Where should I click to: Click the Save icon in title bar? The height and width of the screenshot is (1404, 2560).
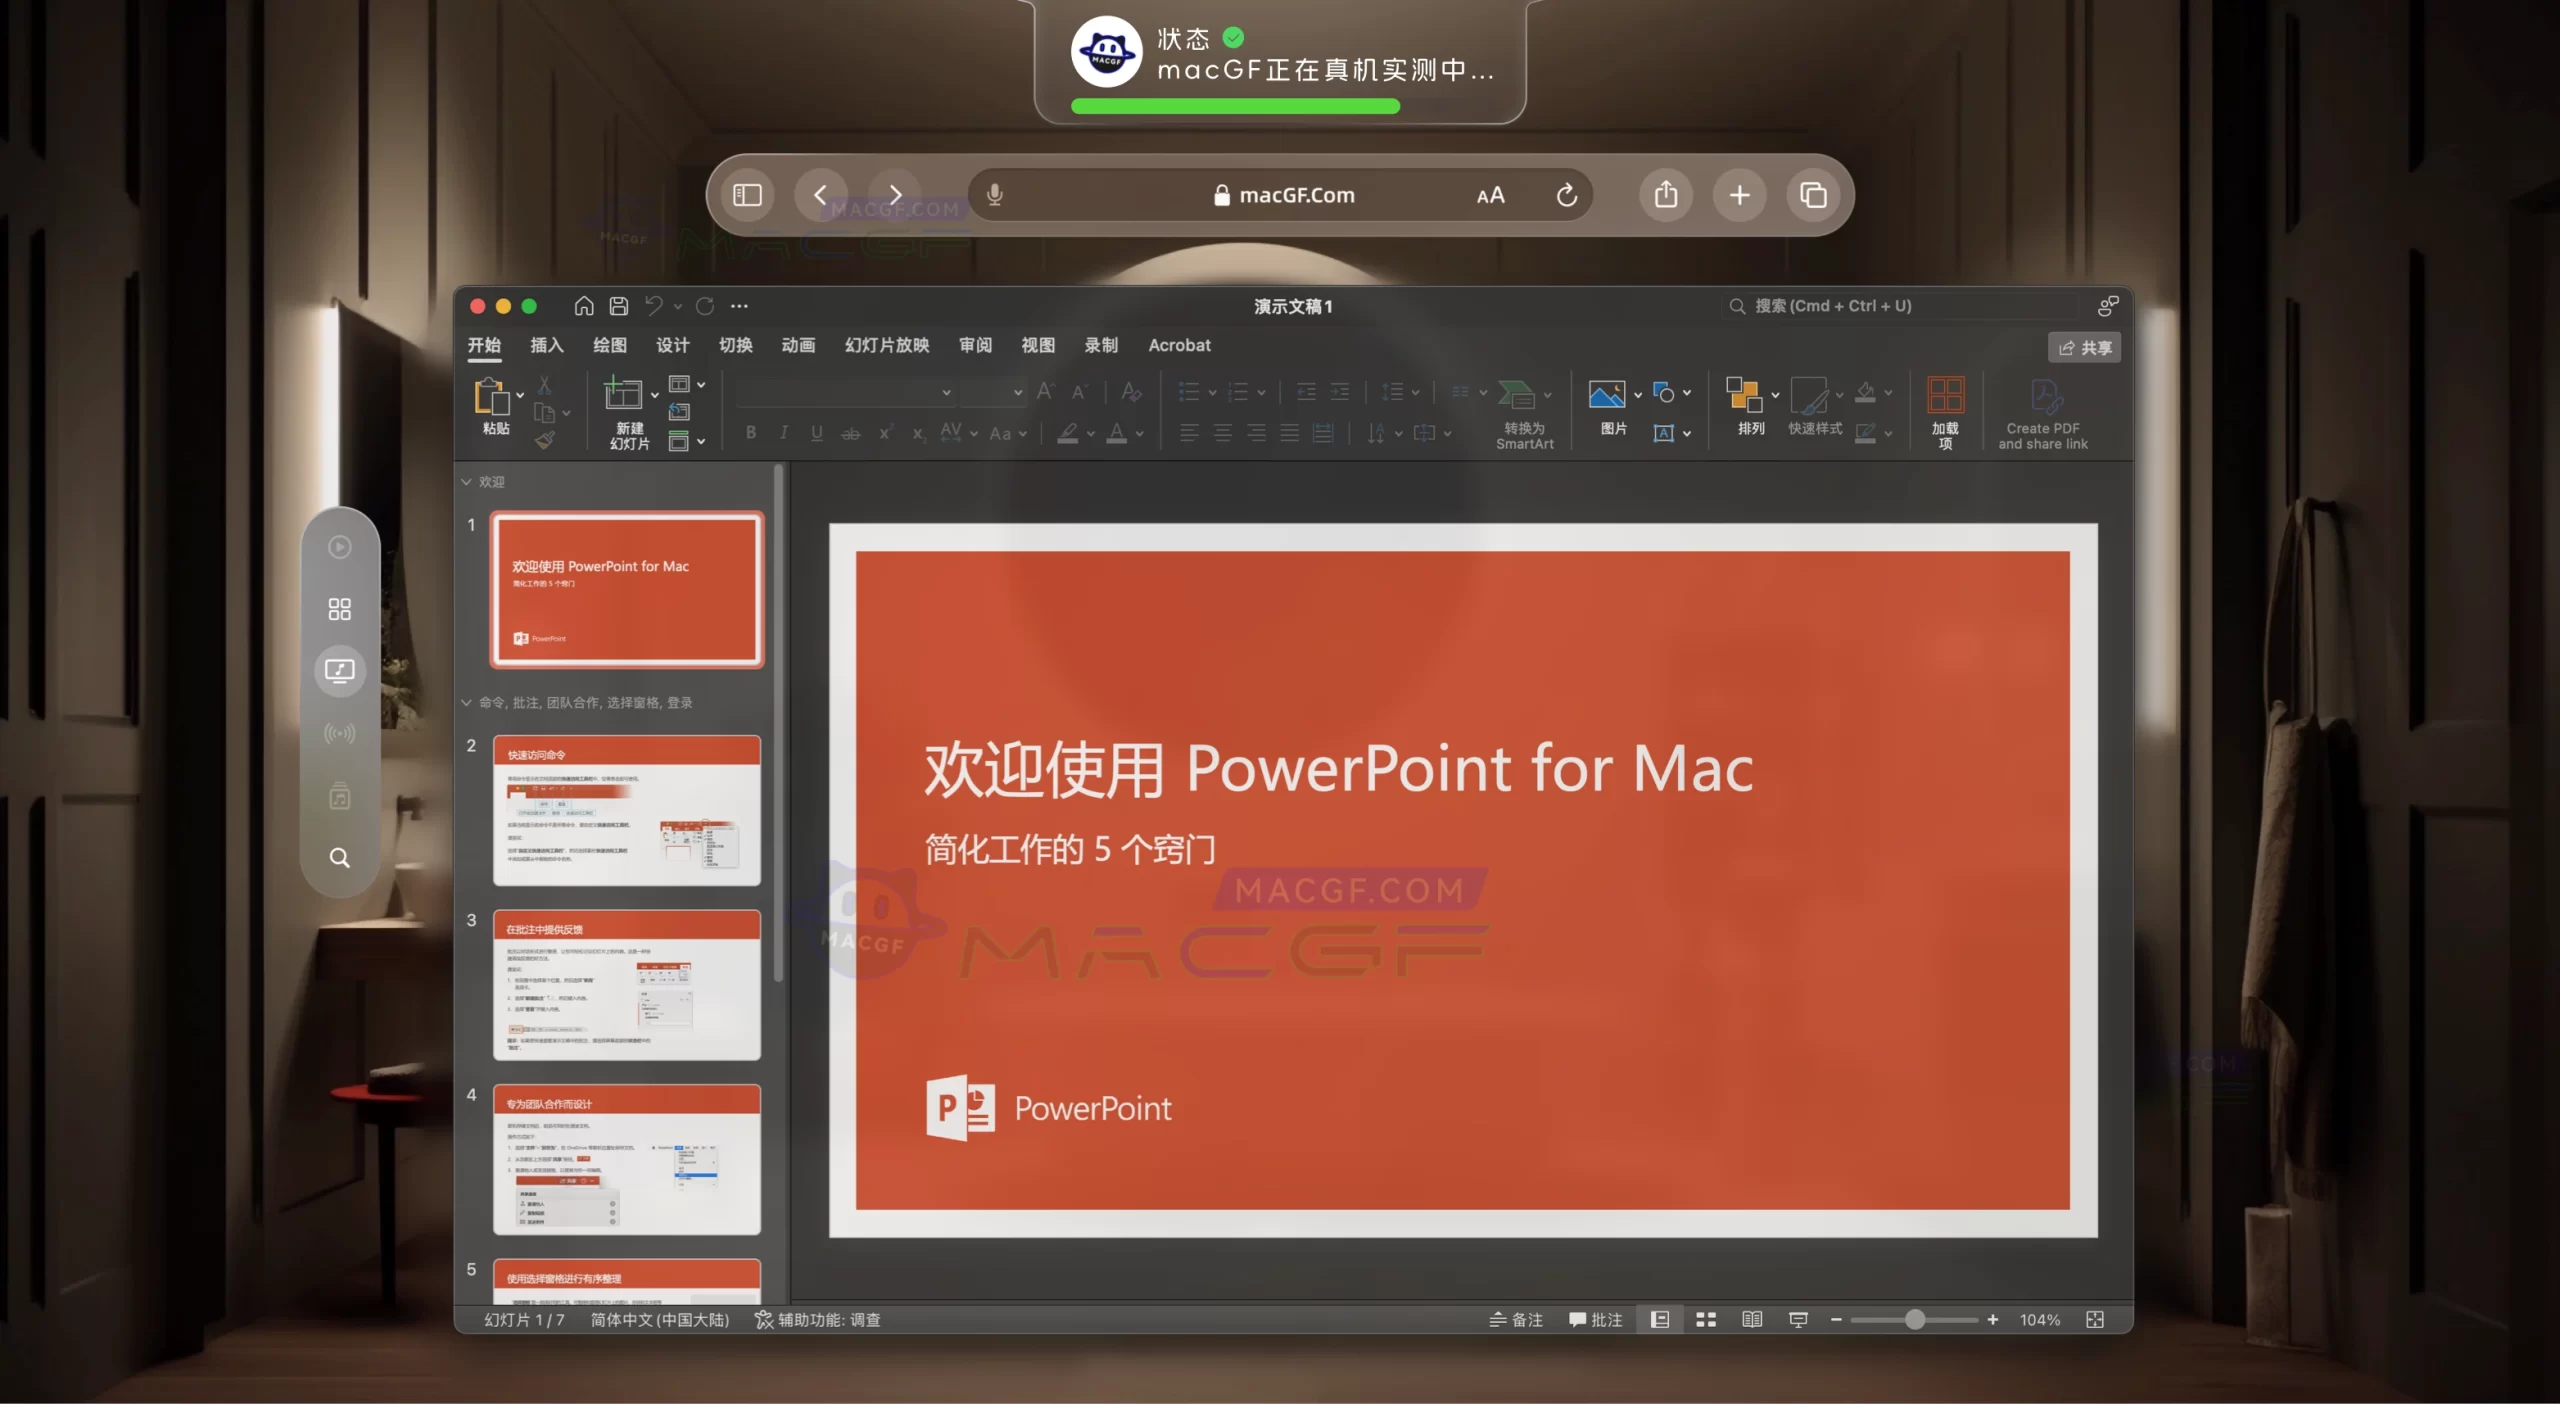click(619, 306)
